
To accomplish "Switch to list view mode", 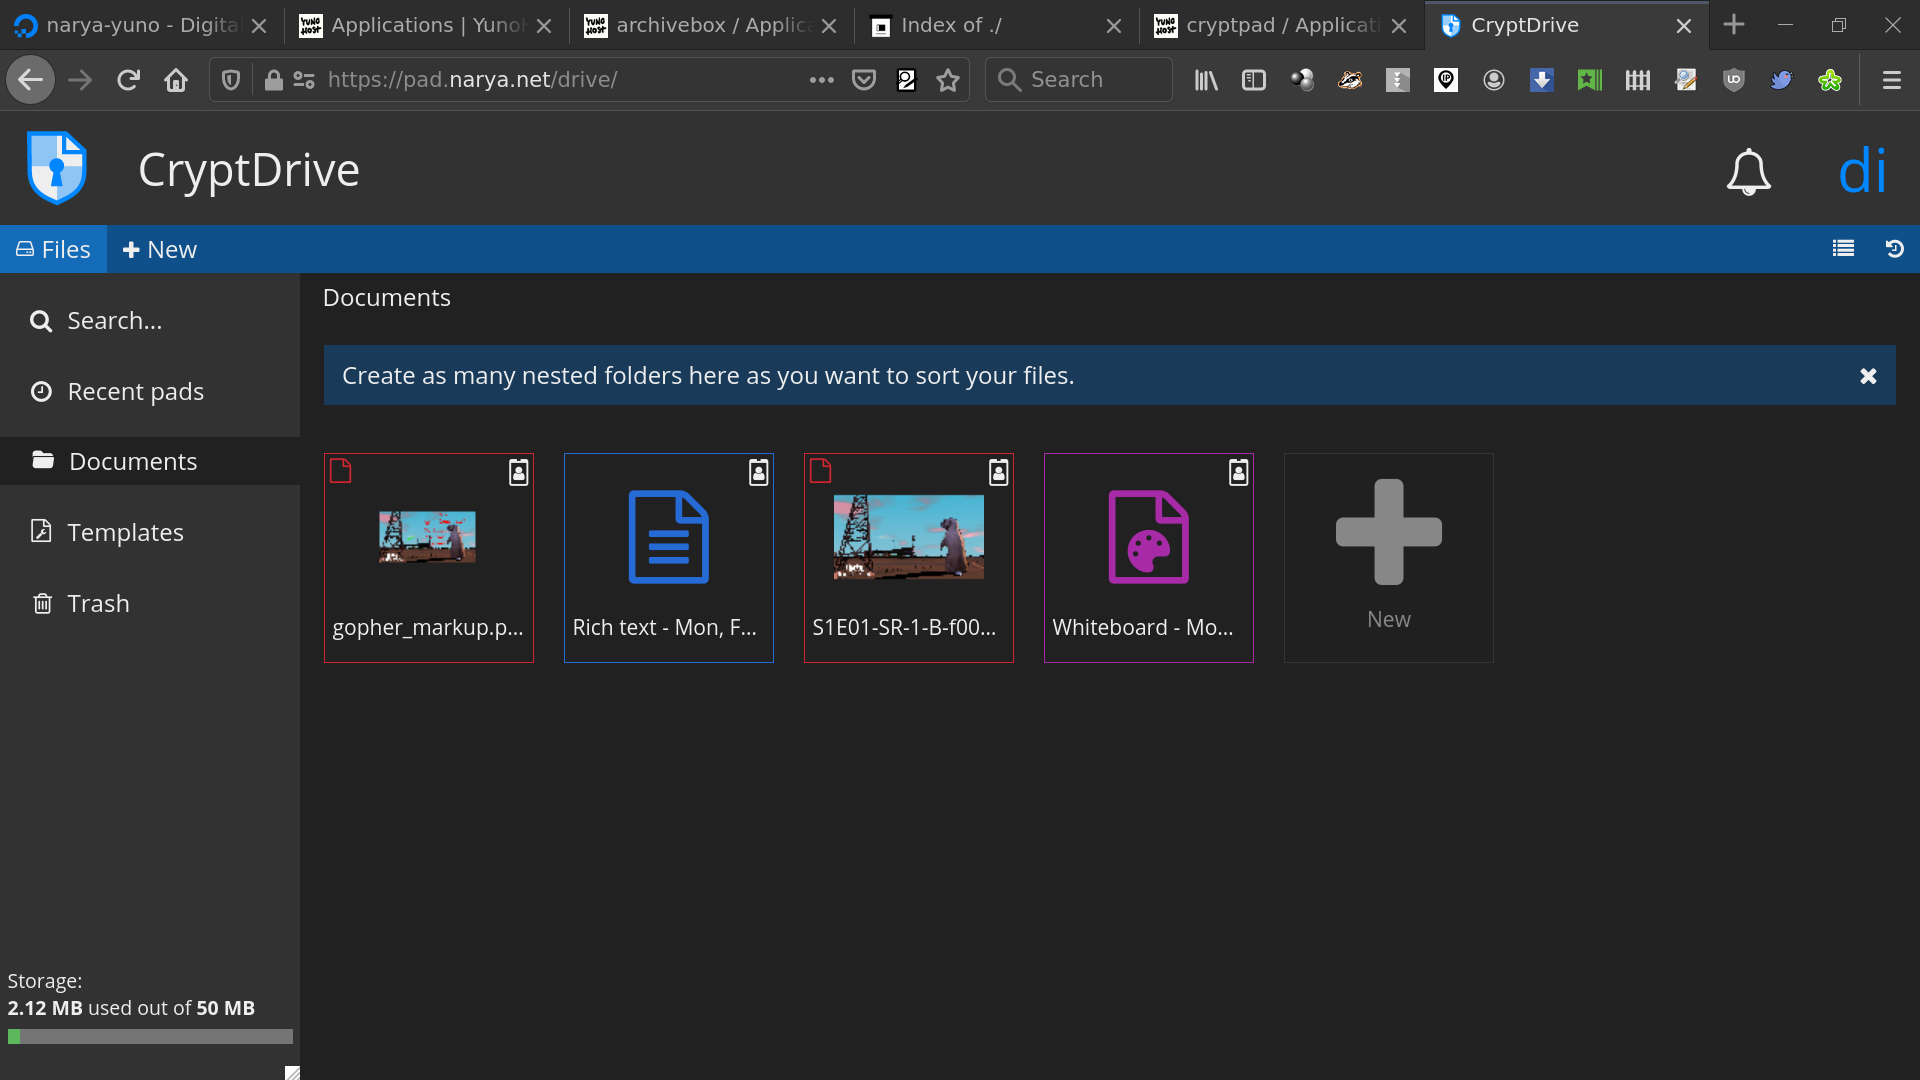I will (1843, 249).
